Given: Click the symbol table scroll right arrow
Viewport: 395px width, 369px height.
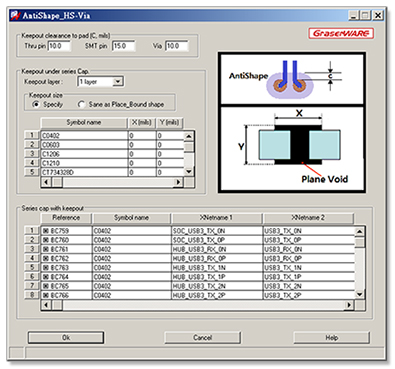Looking at the screenshot, I should (x=179, y=182).
